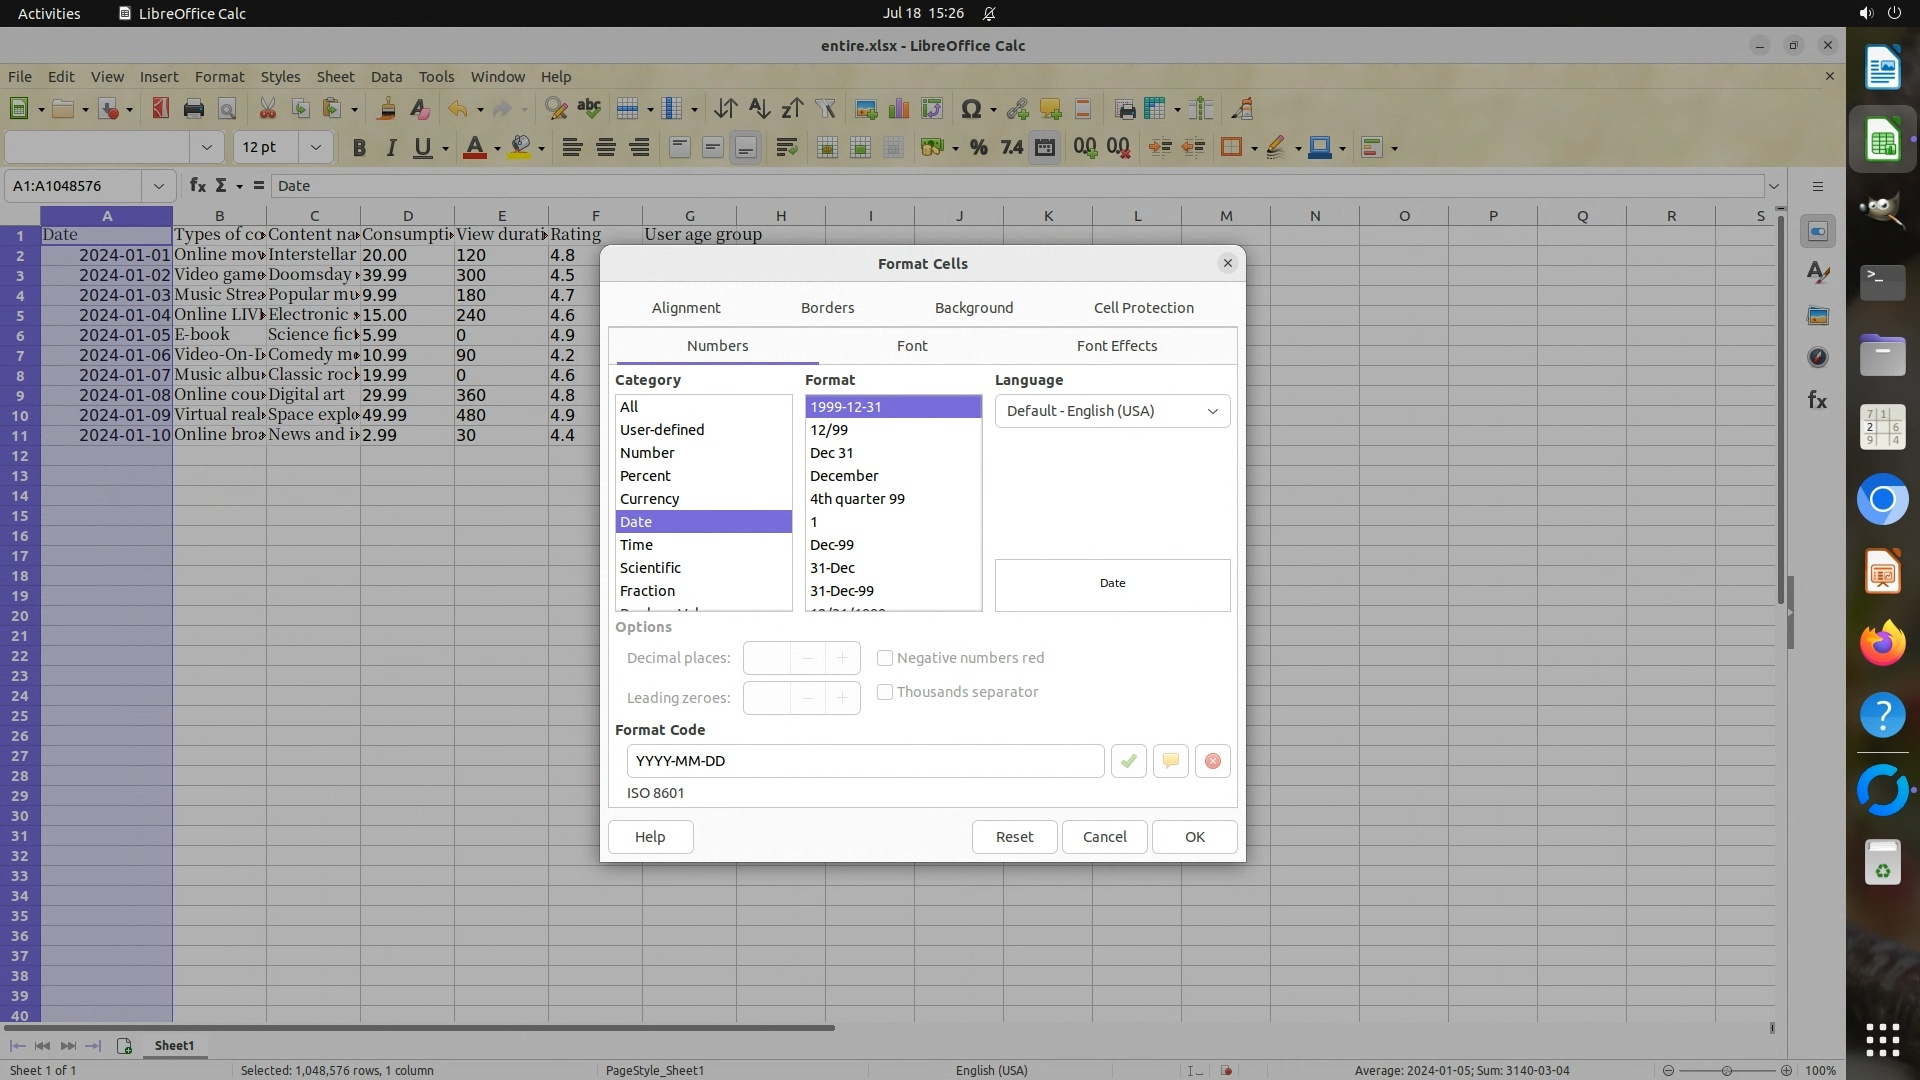Switch to the Font Effects tab

1116,346
